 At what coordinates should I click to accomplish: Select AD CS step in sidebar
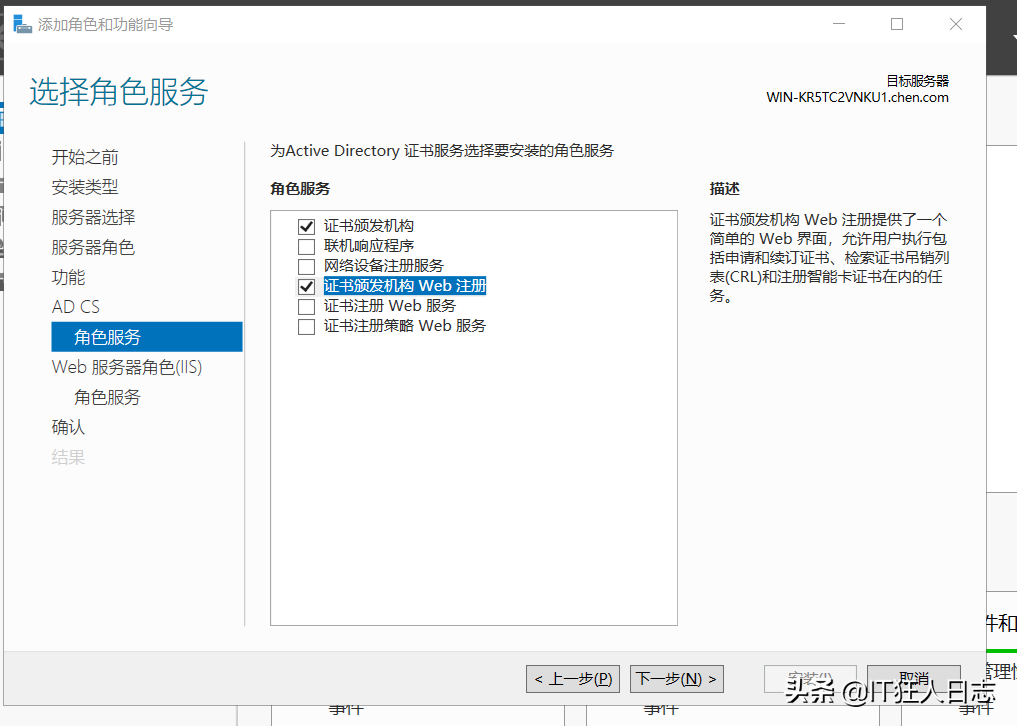[x=76, y=307]
